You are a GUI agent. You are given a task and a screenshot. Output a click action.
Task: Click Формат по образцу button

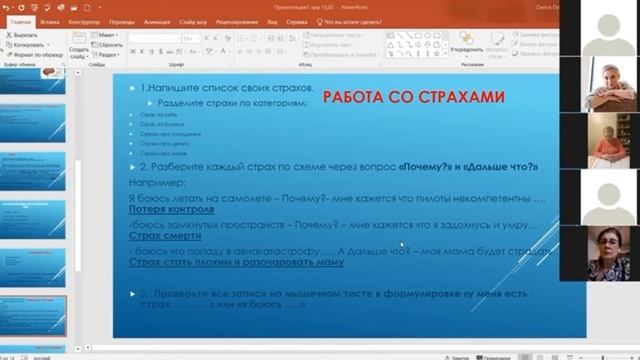click(x=35, y=54)
